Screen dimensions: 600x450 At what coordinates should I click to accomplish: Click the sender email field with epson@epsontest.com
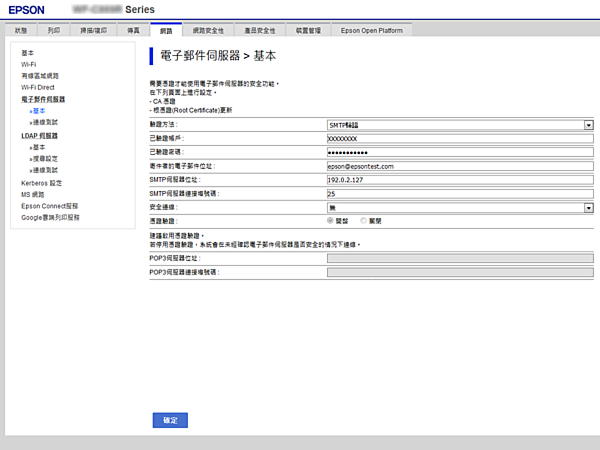point(459,166)
